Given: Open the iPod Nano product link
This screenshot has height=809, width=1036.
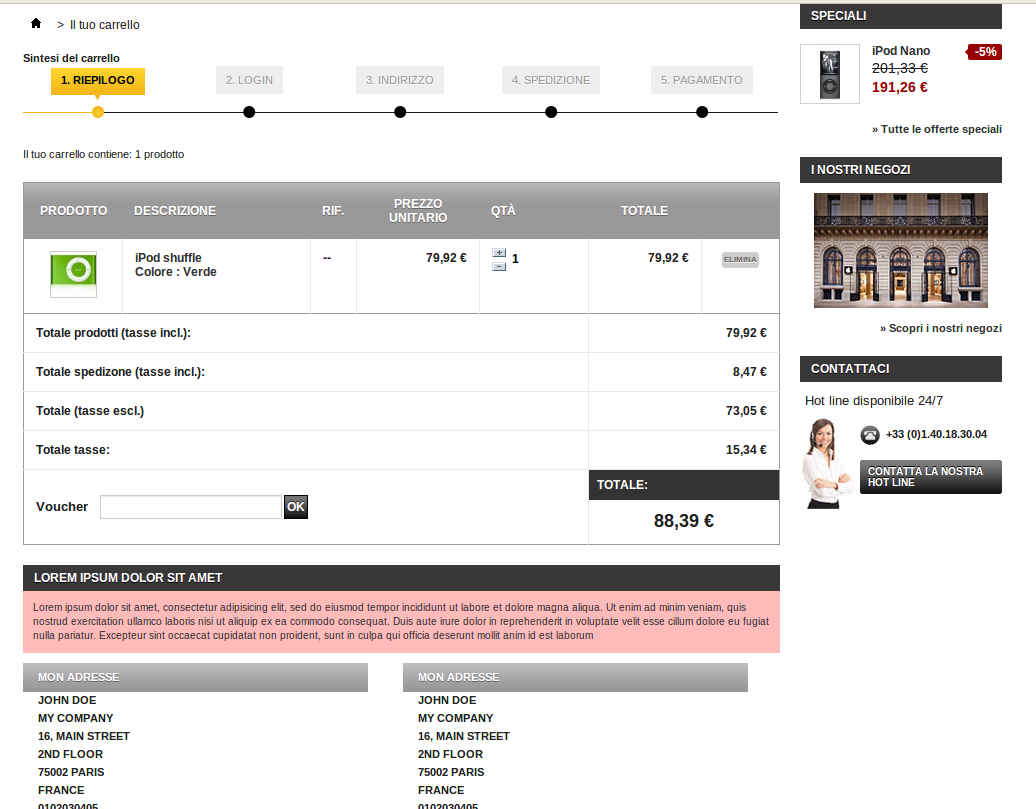Looking at the screenshot, I should click(x=901, y=51).
